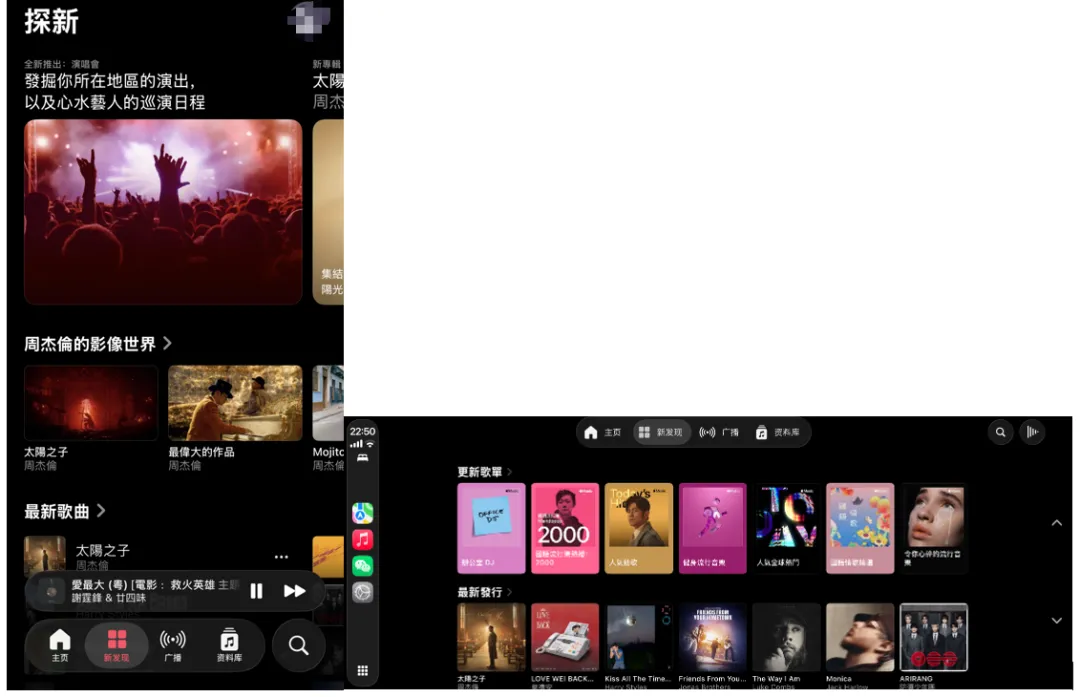Open Today's Hits 人氣新歌 playlist card
This screenshot has width=1080, height=697.
click(638, 528)
